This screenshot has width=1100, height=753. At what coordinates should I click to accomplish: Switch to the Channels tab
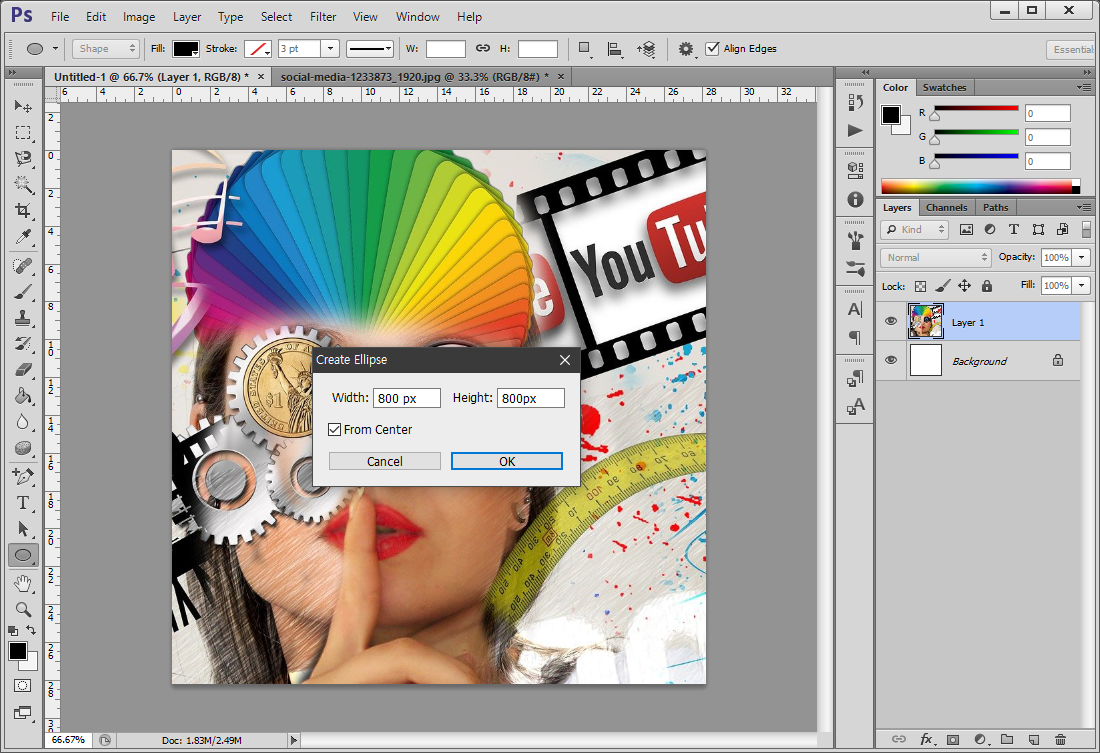(x=945, y=207)
